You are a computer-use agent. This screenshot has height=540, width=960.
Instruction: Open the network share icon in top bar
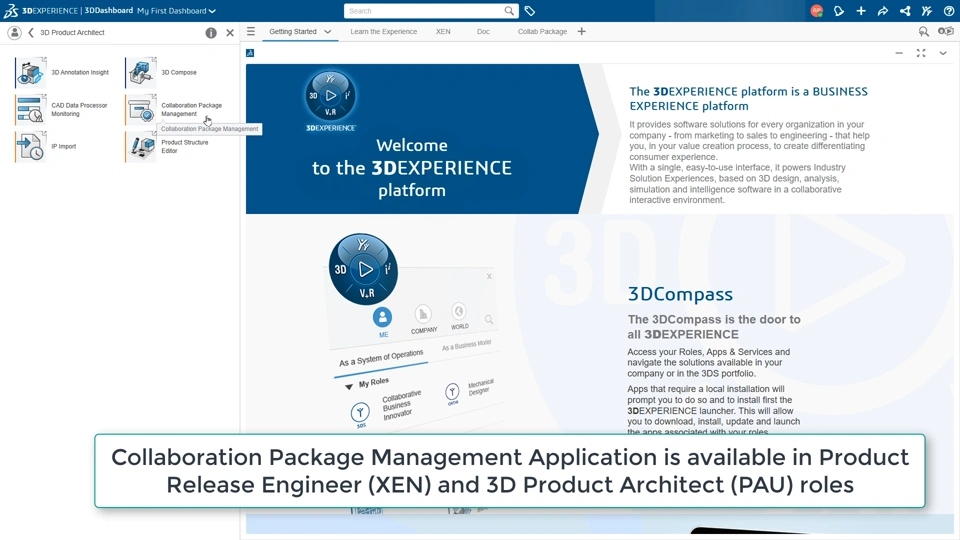(x=905, y=11)
